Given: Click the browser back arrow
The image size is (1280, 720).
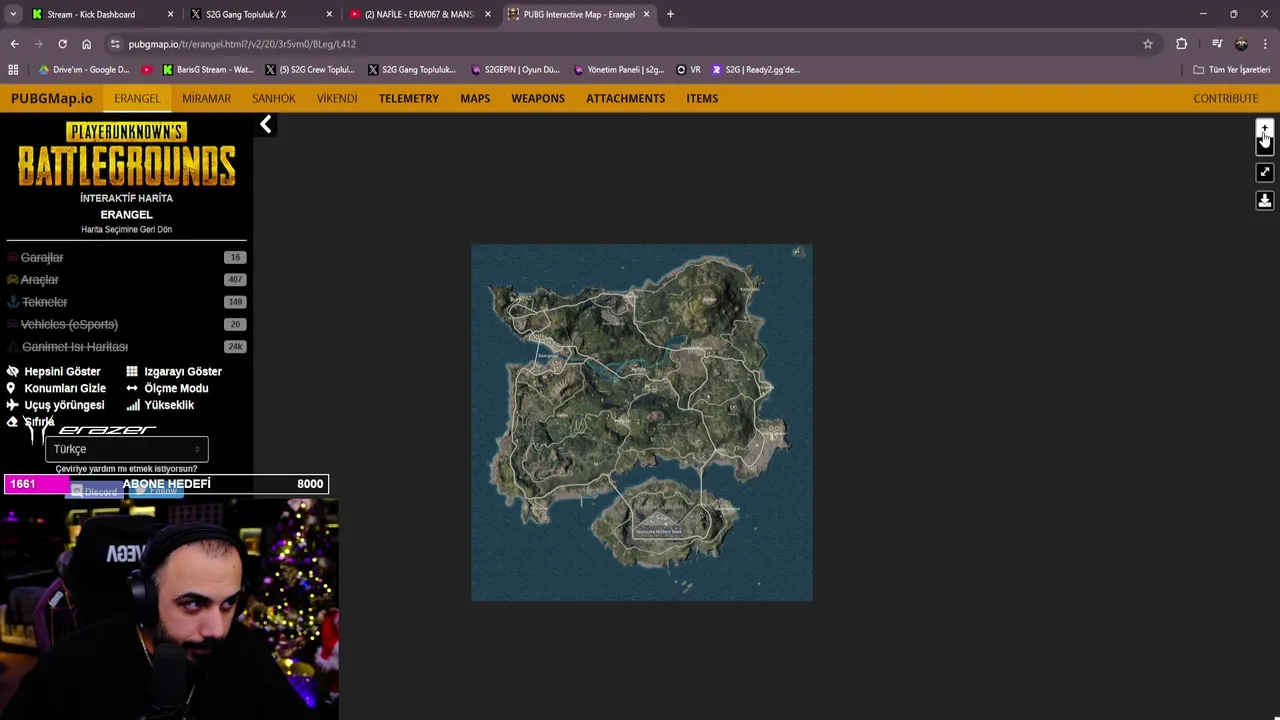Looking at the screenshot, I should 14,44.
